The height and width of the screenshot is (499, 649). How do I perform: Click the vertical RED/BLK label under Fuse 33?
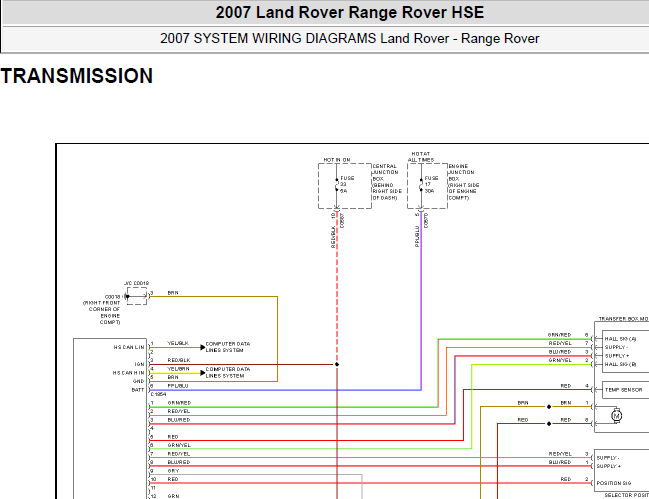(333, 237)
